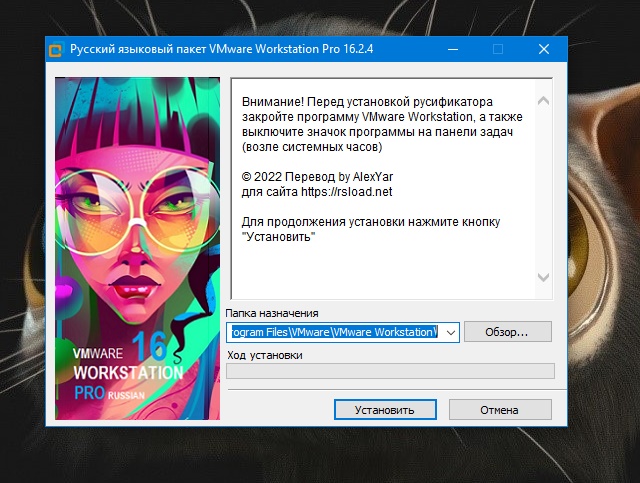This screenshot has height=483, width=640.
Task: Click the window title text
Action: click(x=222, y=49)
